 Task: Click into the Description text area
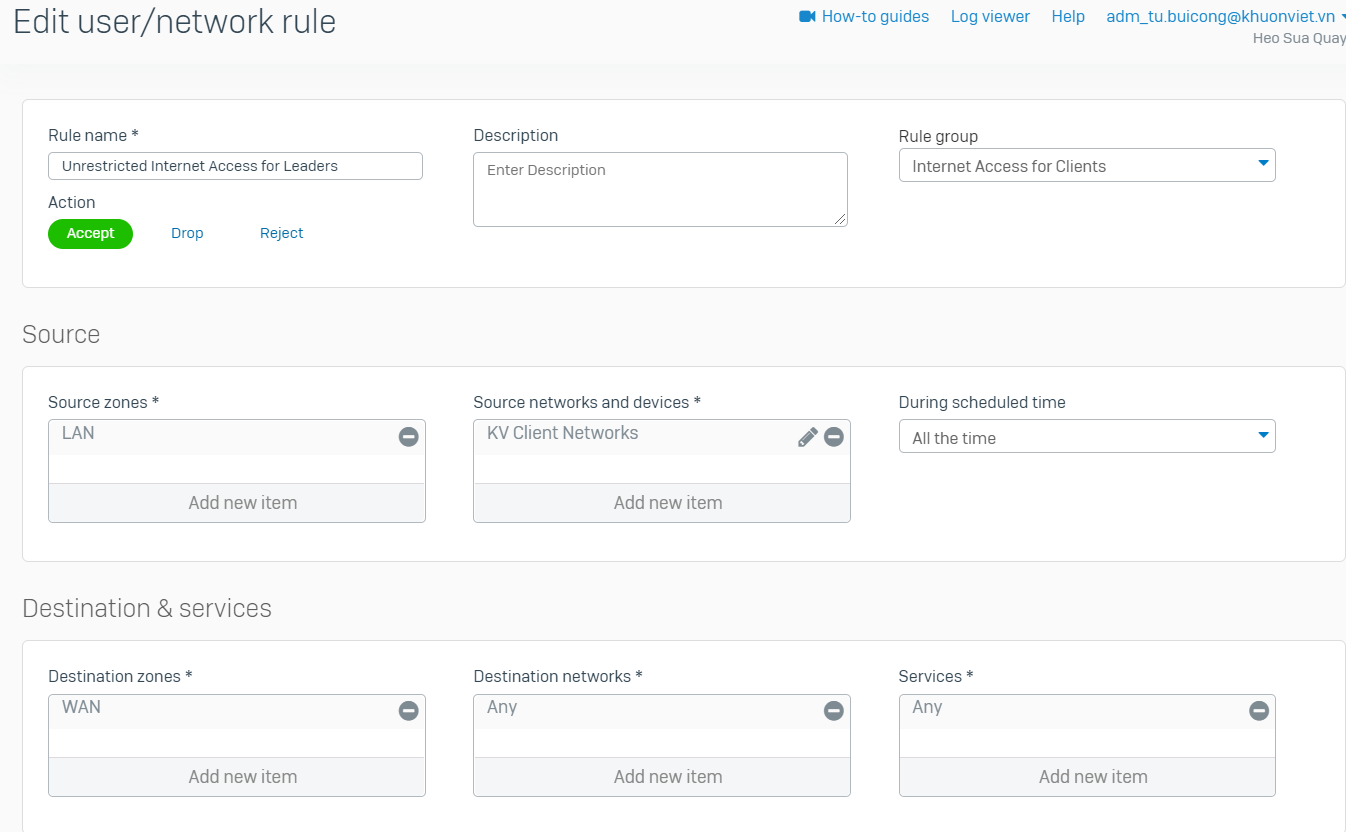(x=660, y=189)
